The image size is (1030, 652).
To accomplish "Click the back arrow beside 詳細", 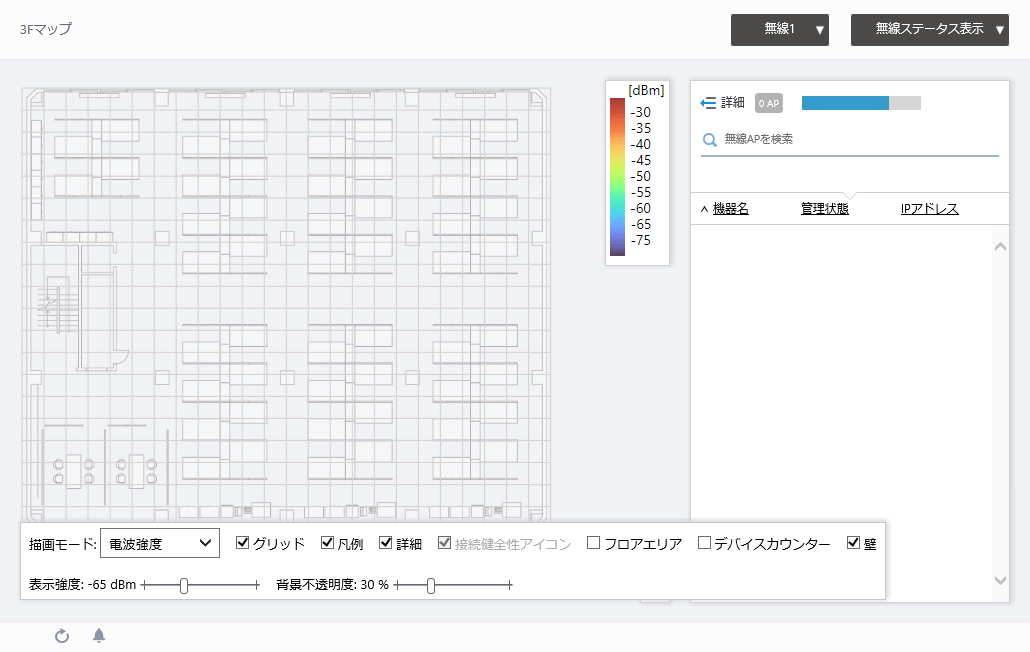I will [707, 103].
